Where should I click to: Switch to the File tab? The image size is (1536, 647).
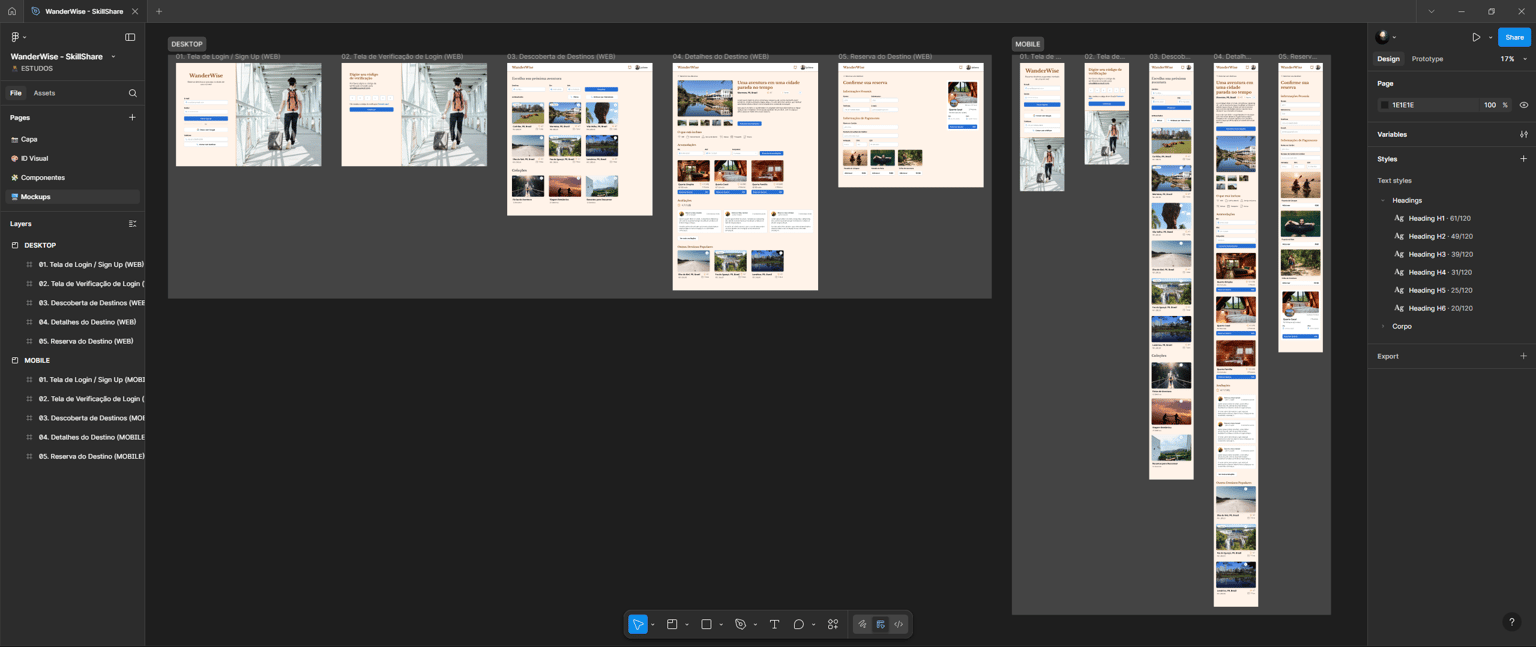[16, 93]
